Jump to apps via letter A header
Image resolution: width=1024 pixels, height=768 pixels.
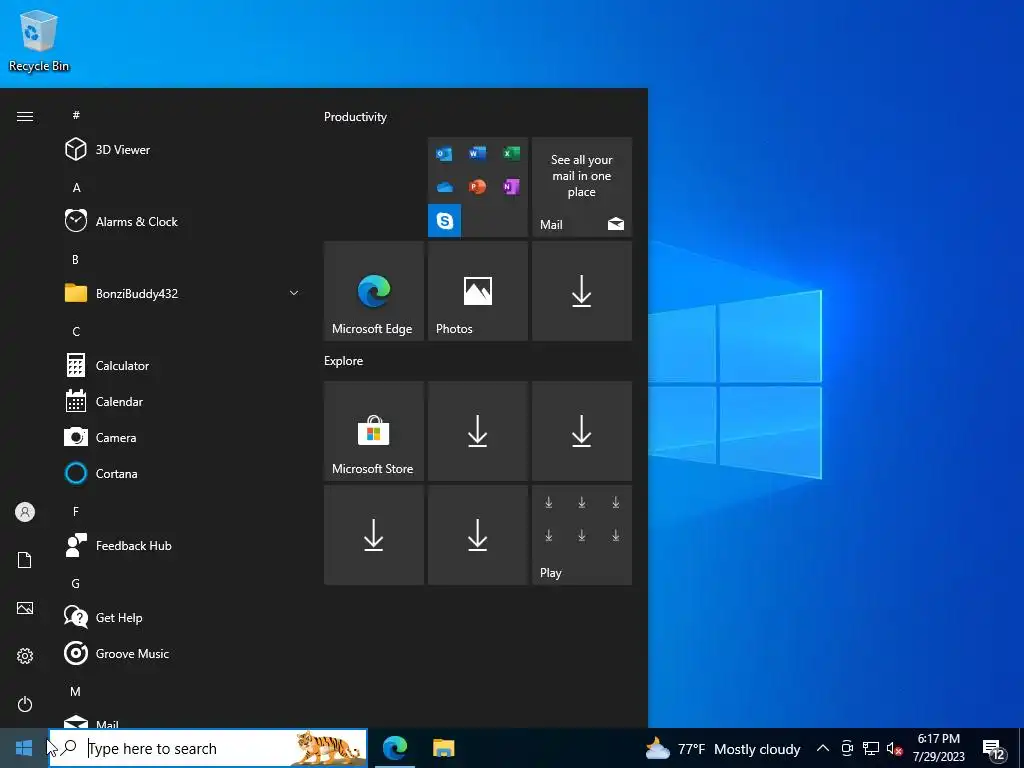click(x=76, y=188)
